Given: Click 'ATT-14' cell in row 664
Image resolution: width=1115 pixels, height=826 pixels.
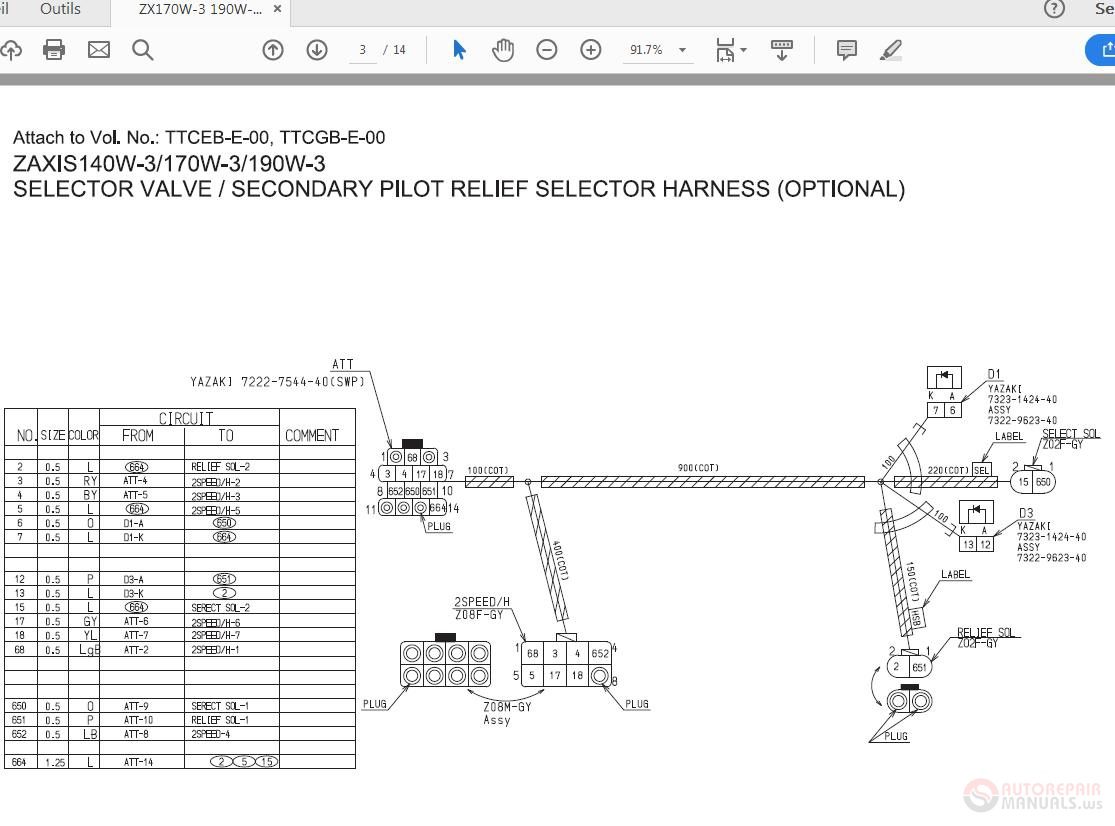Looking at the screenshot, I should (x=138, y=762).
